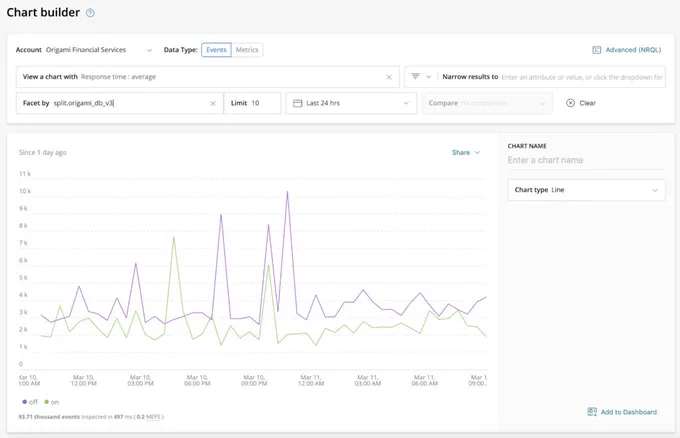Click the filter funnel icon

pyautogui.click(x=415, y=76)
